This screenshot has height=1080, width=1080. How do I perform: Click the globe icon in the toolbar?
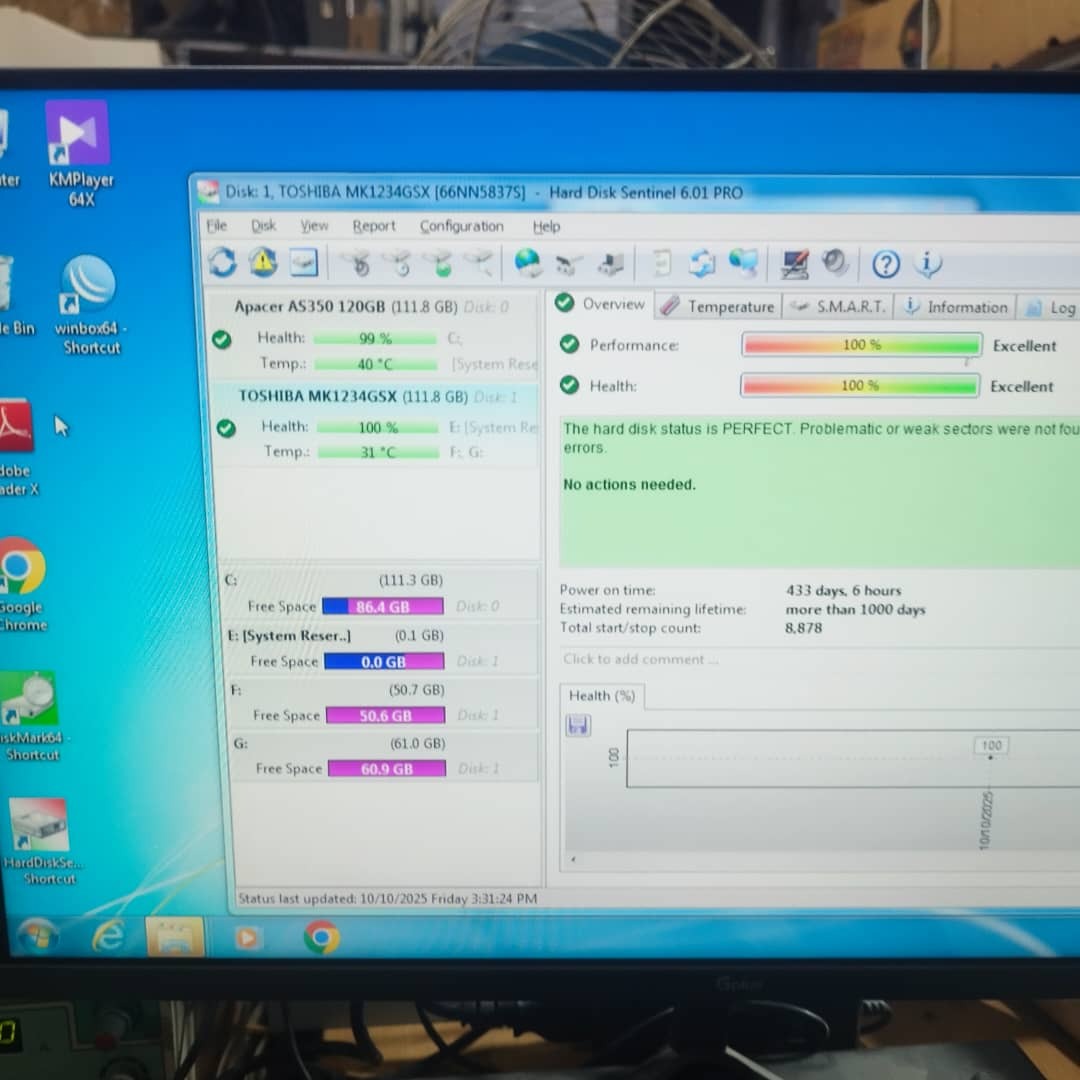(x=527, y=264)
